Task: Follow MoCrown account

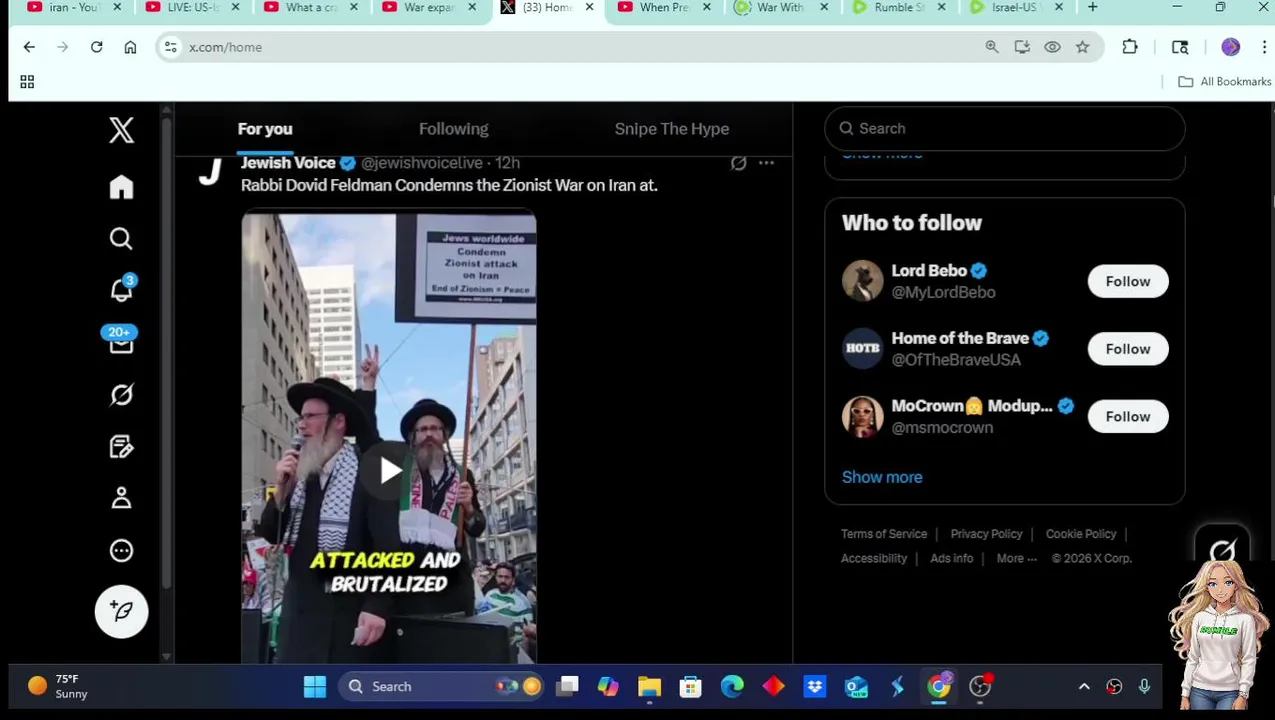Action: tap(1128, 417)
